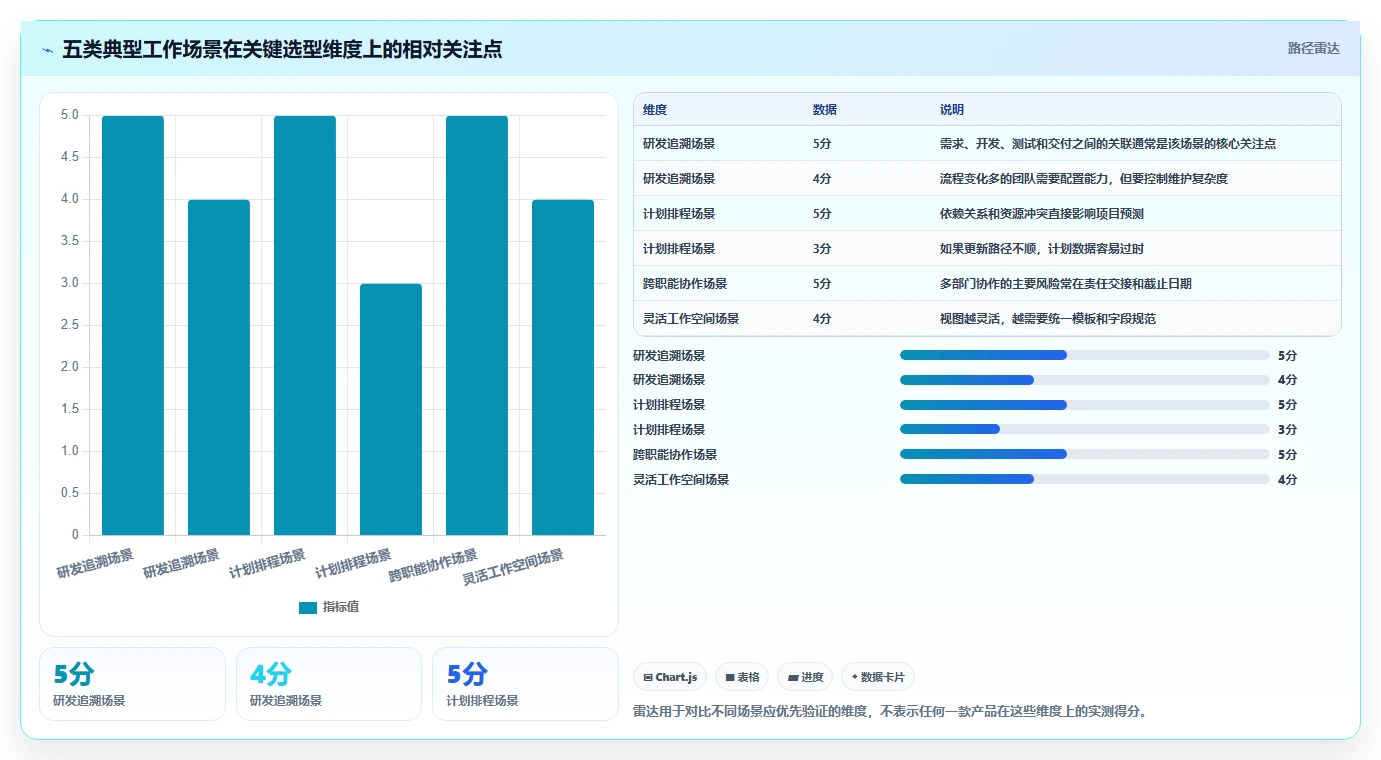
Task: Select the 4.0 chart bar for 研发追溯场景
Action: (x=219, y=367)
